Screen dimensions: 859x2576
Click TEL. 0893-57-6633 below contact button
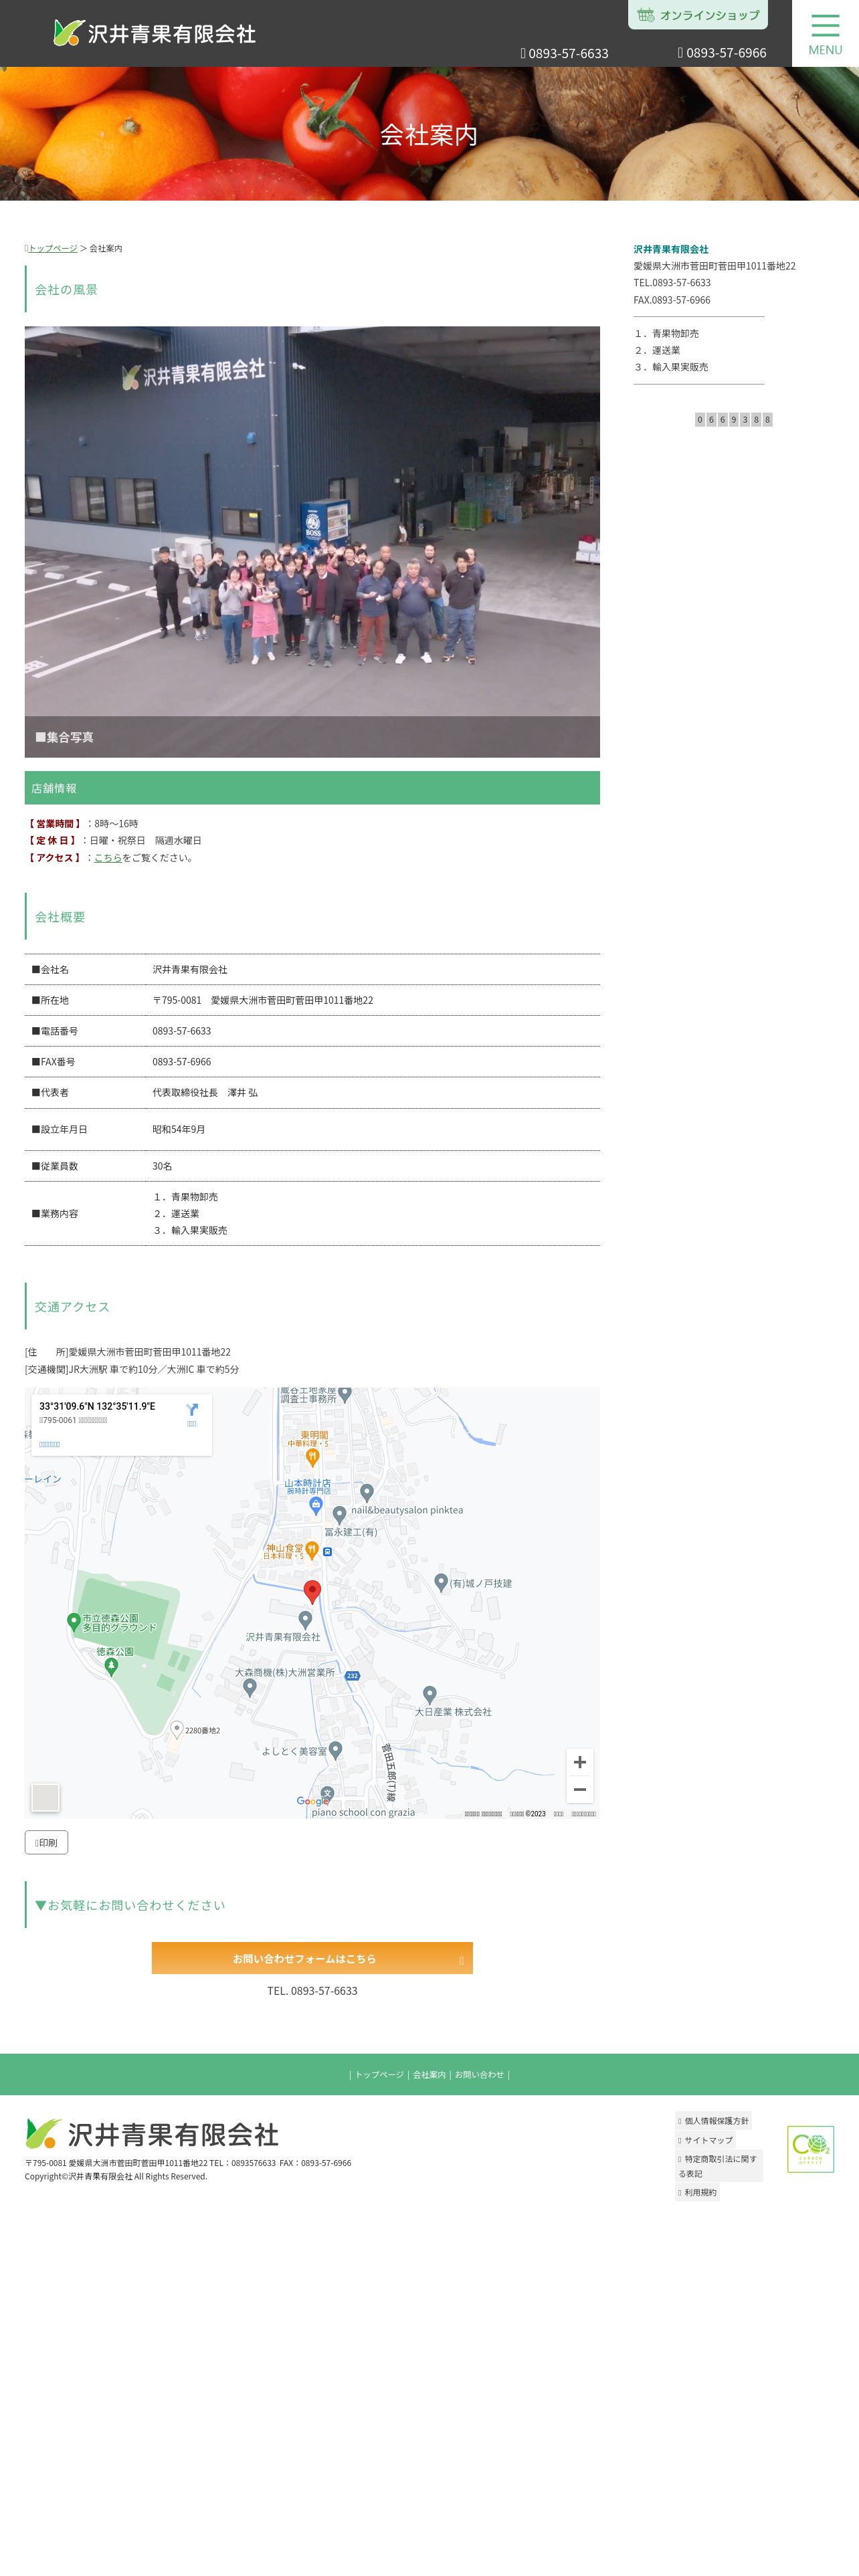click(312, 1991)
